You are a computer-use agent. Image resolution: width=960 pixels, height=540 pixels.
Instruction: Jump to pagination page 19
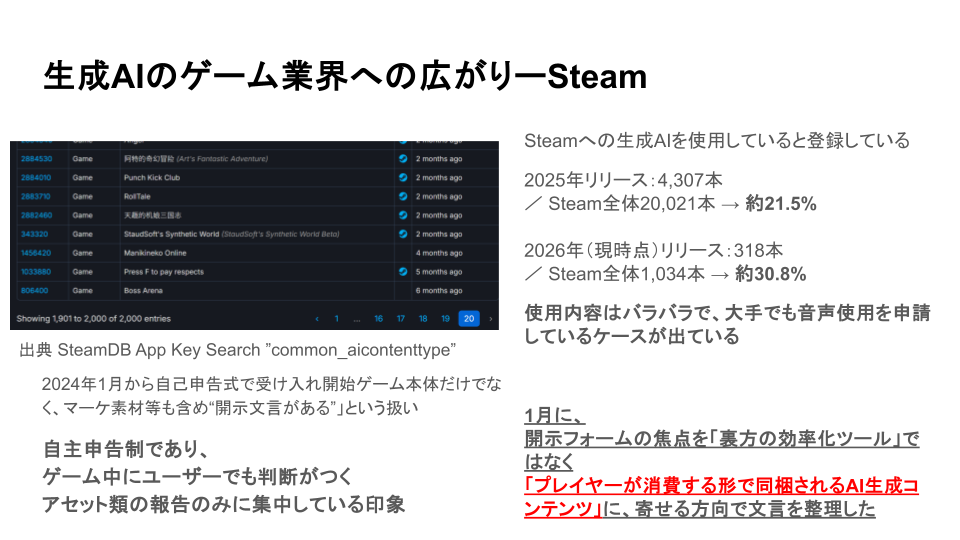click(x=445, y=319)
